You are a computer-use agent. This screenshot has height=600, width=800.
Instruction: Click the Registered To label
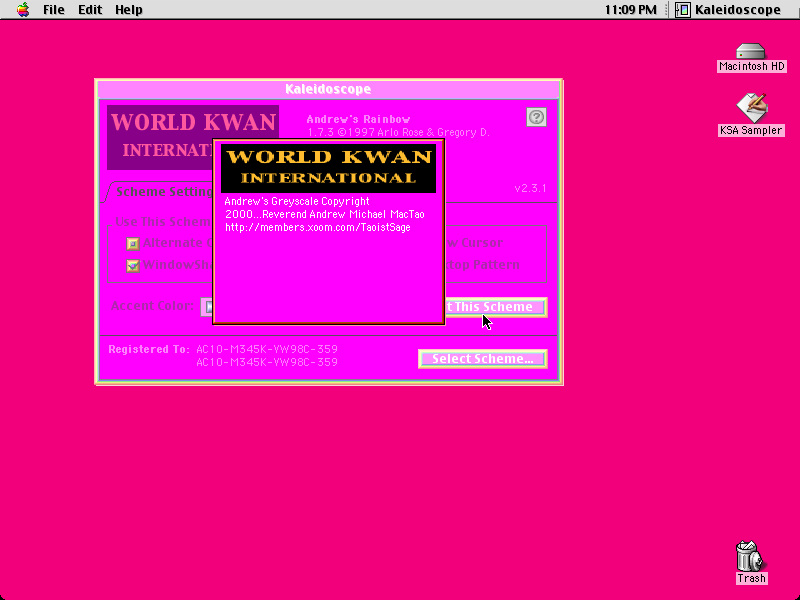click(x=149, y=349)
